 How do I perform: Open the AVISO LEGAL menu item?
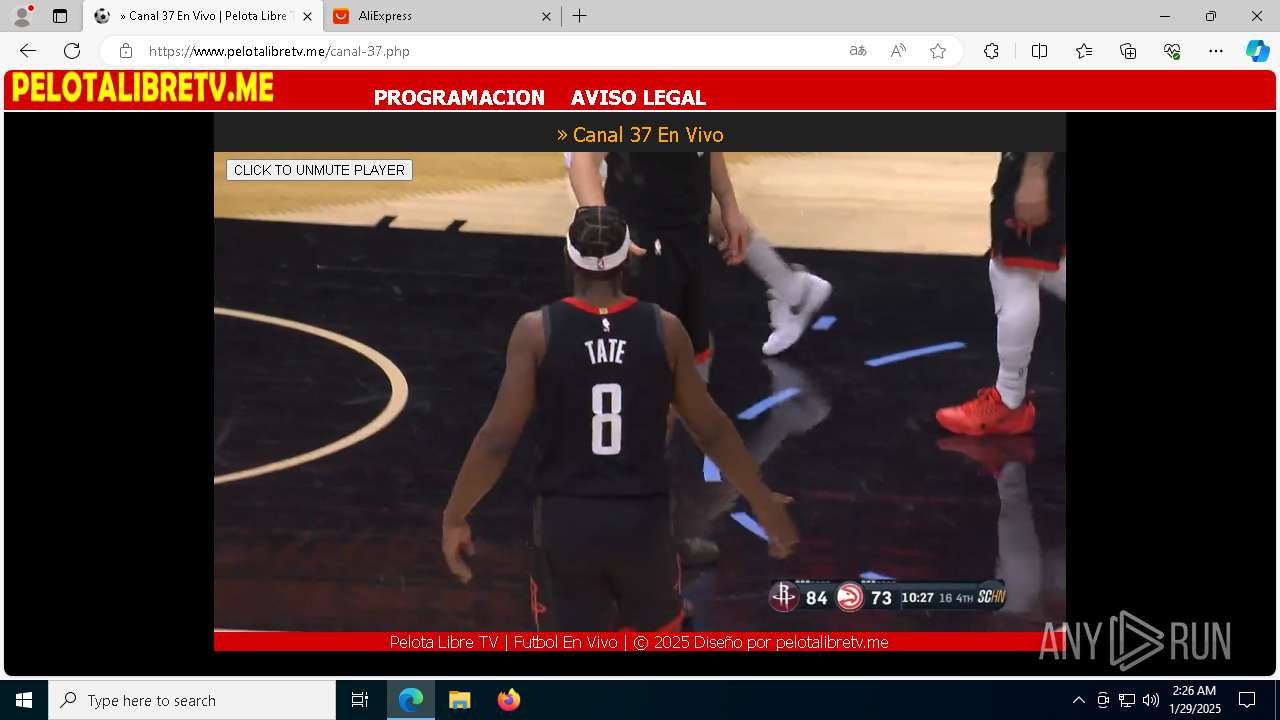click(x=638, y=97)
